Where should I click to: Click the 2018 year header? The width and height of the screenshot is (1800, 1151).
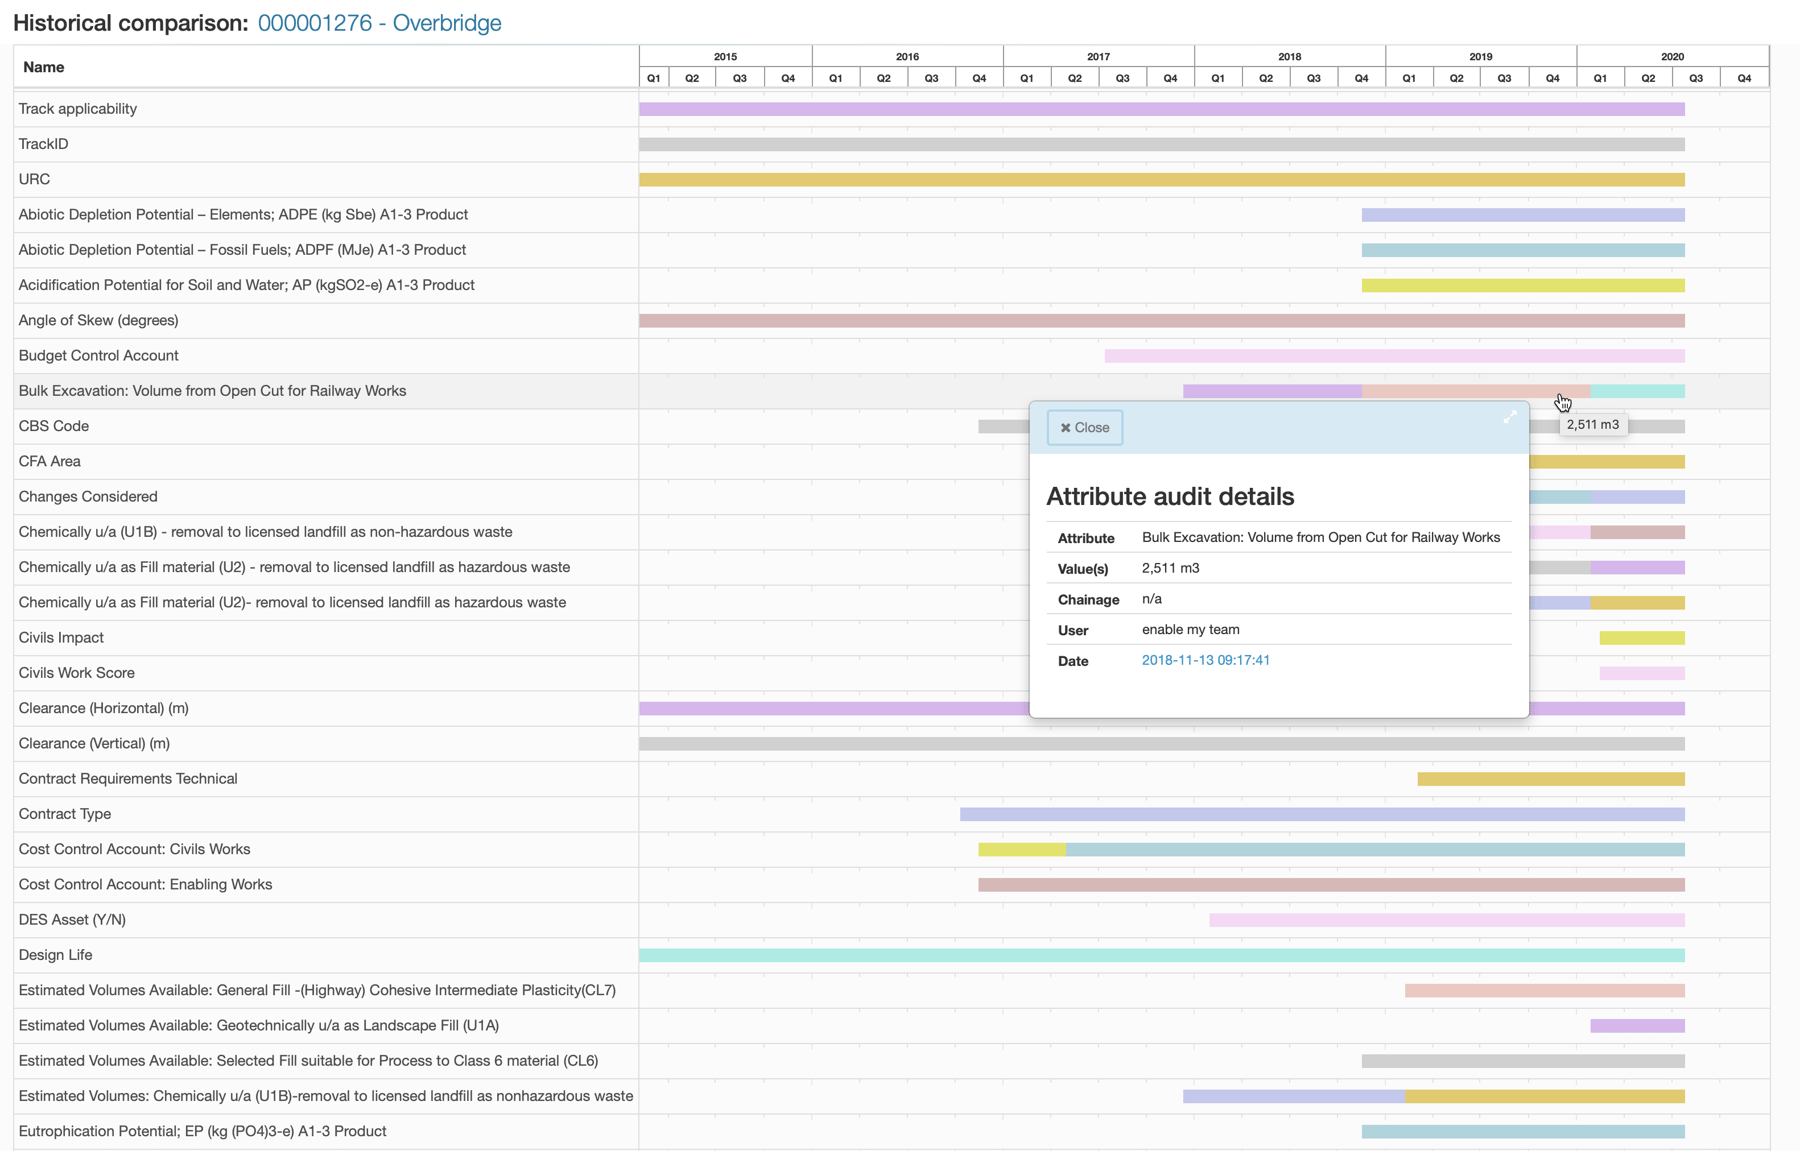1290,56
